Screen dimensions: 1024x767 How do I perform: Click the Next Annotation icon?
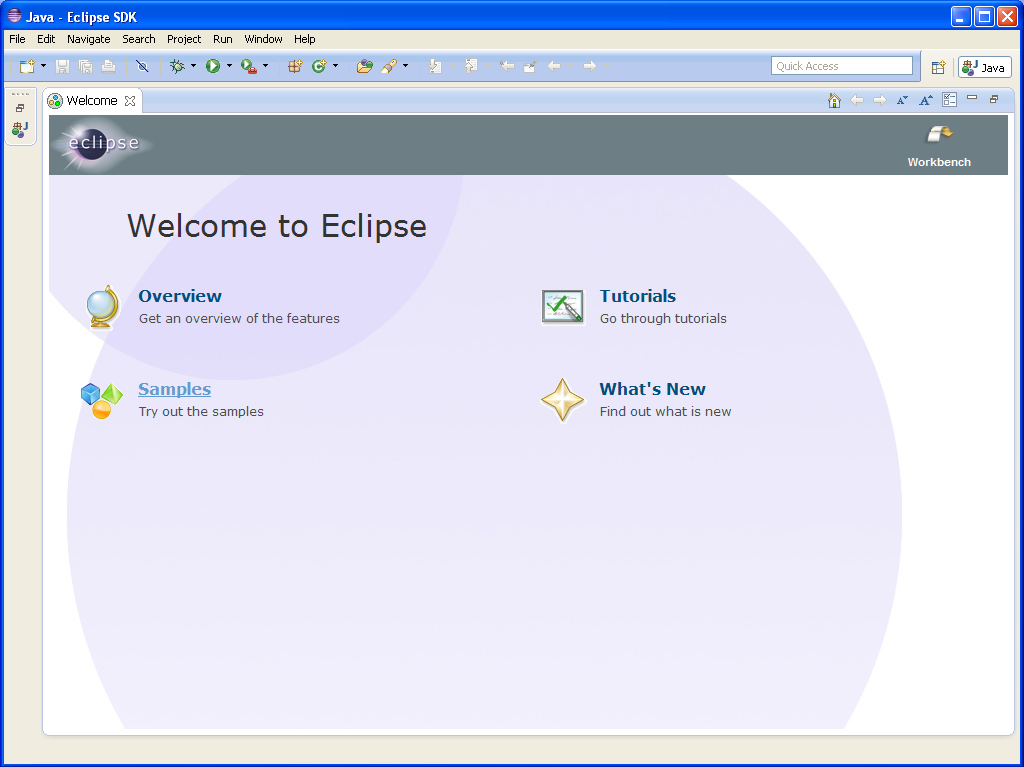click(435, 66)
